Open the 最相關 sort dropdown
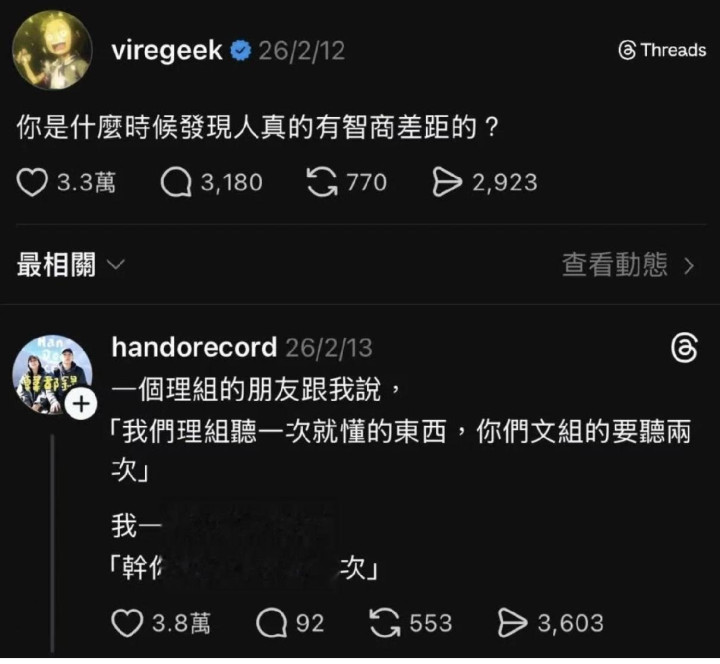 (x=70, y=265)
